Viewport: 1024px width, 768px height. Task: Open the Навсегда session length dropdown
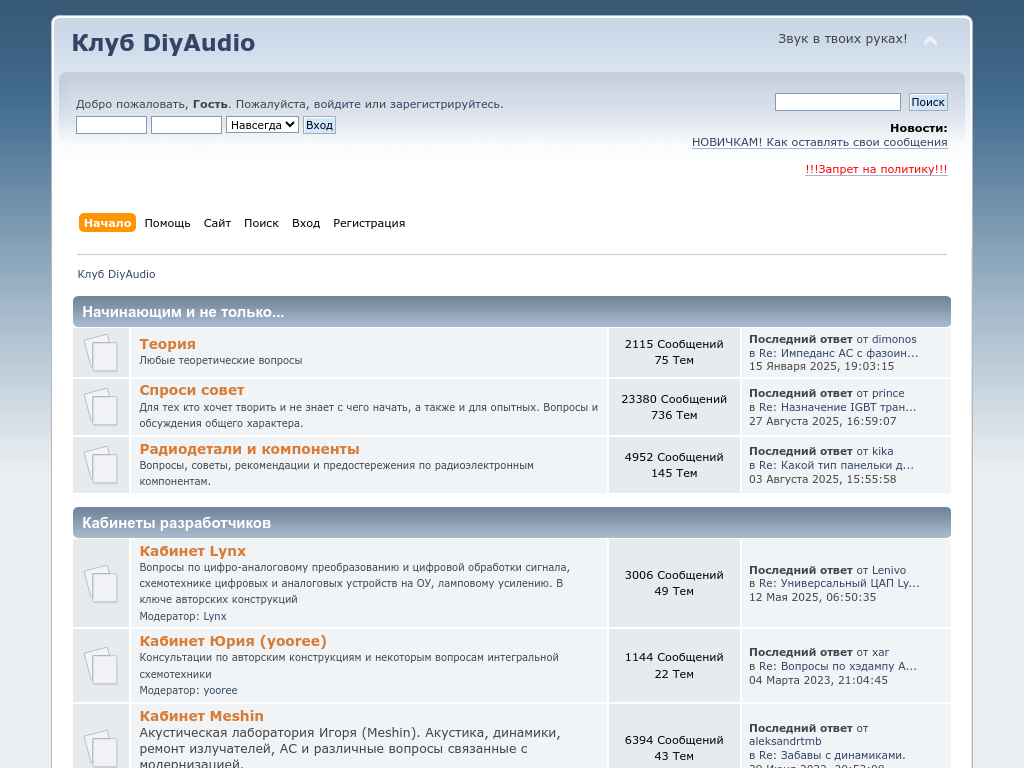262,125
